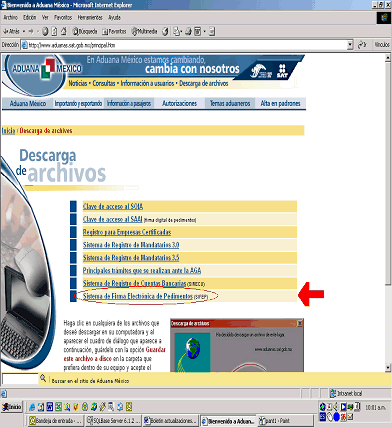Open Descarga de archivos header link
392x428 pixels.
(x=204, y=83)
